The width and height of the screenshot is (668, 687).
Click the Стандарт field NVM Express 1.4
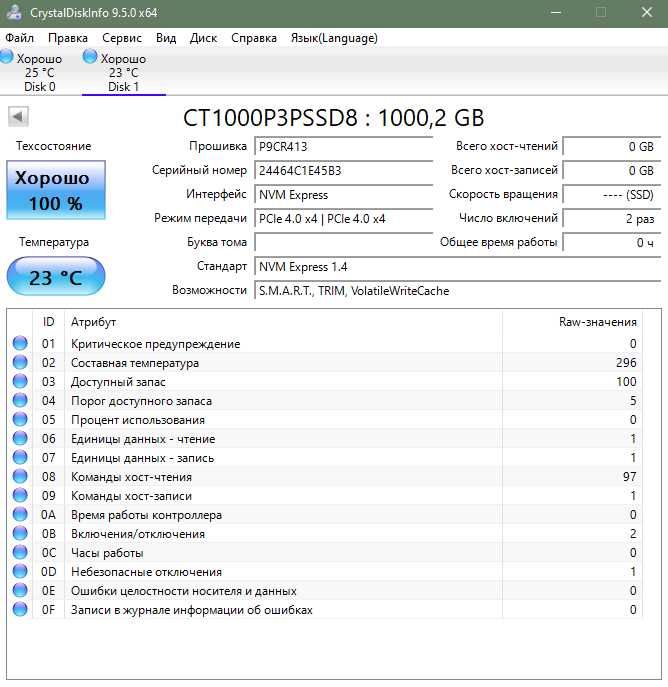[x=457, y=266]
